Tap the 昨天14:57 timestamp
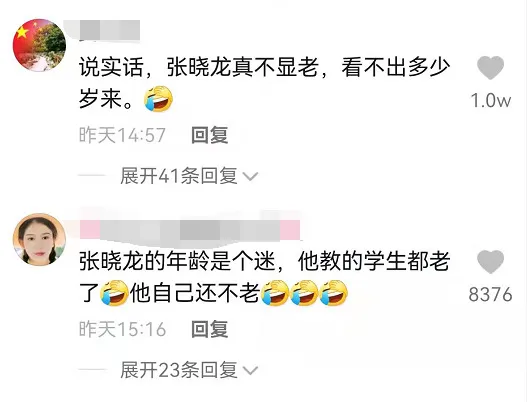Viewport: 527px width, 402px height. (122, 135)
